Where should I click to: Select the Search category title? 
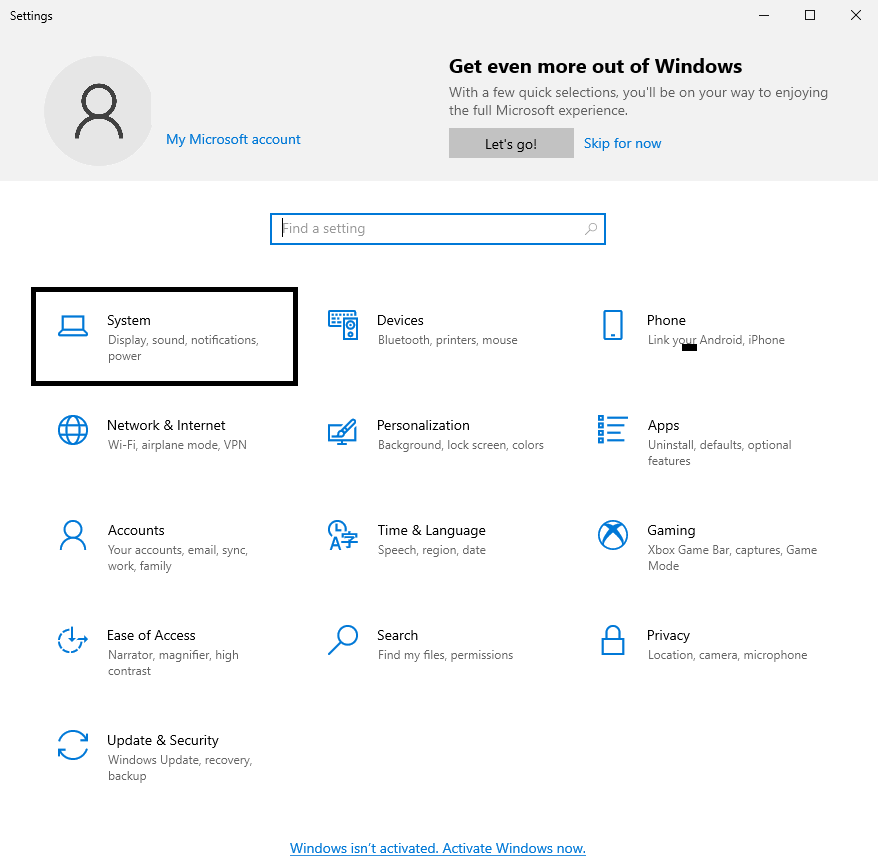point(397,635)
